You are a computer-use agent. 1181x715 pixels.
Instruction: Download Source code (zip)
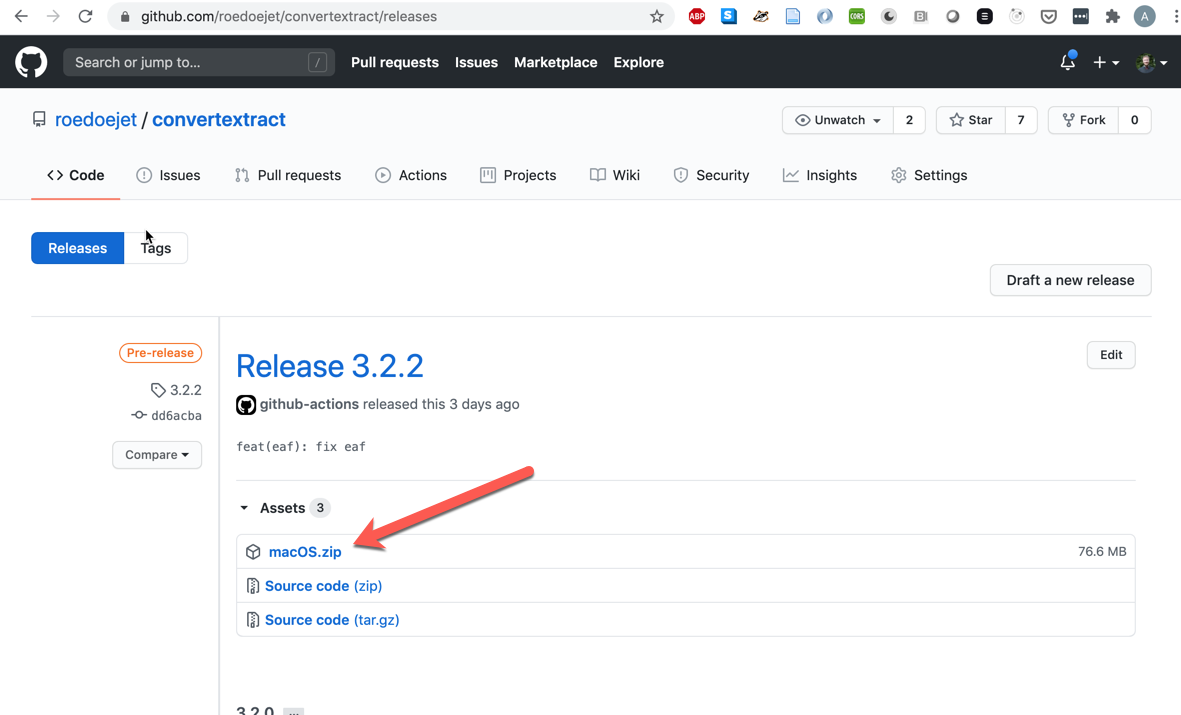tap(323, 585)
